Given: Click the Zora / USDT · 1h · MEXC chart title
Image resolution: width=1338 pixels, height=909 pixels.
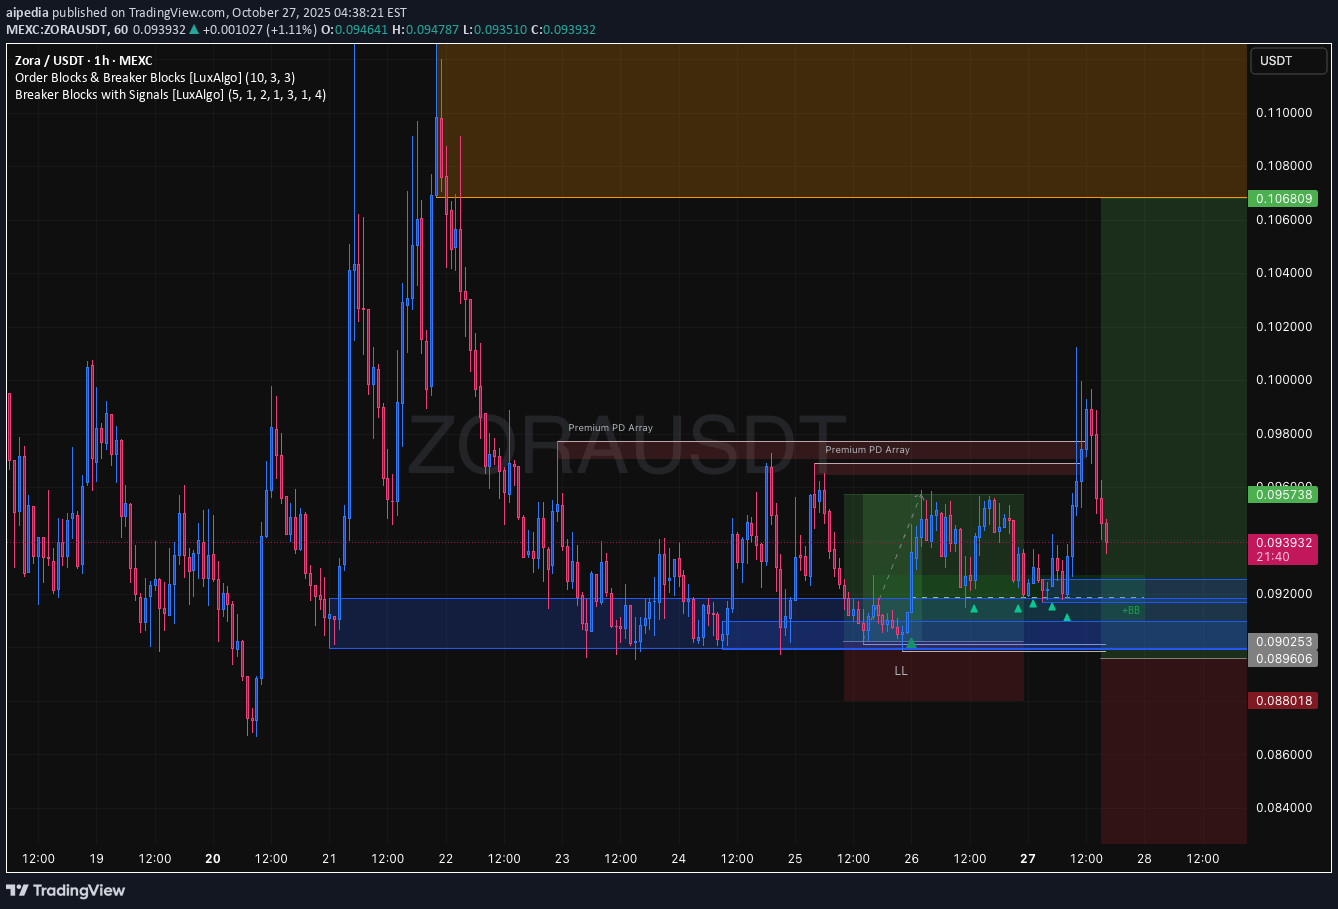Looking at the screenshot, I should [84, 60].
